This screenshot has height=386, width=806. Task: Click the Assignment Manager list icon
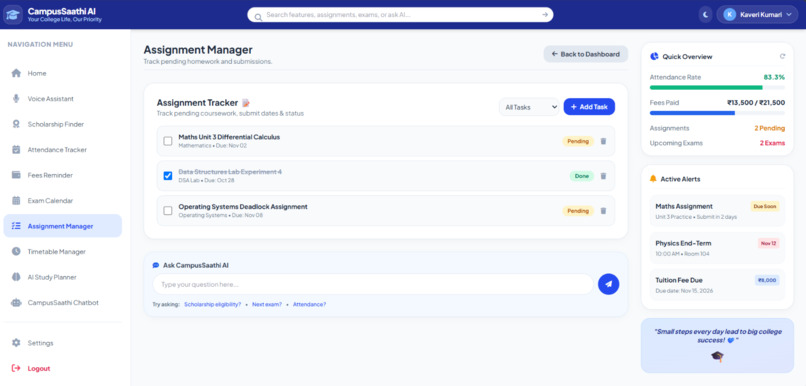click(16, 226)
